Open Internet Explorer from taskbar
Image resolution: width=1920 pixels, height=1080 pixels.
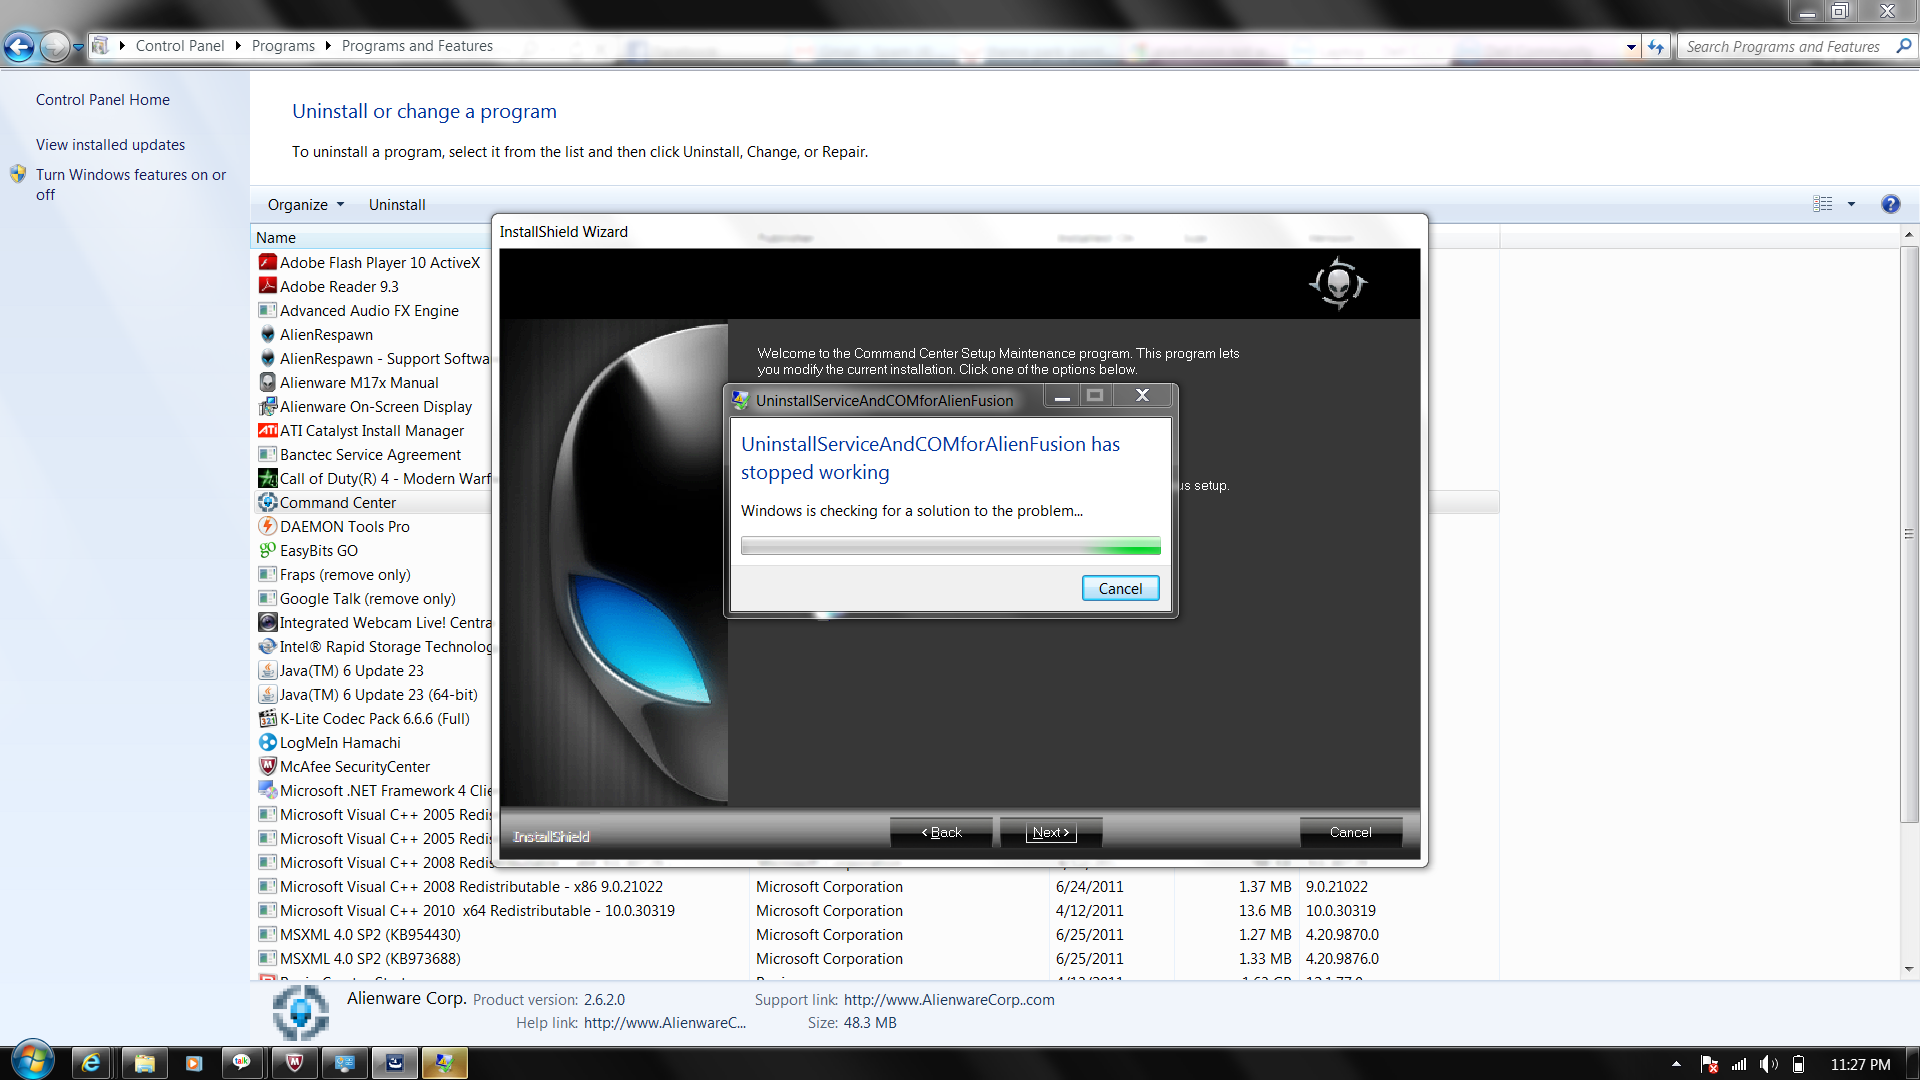point(91,1063)
